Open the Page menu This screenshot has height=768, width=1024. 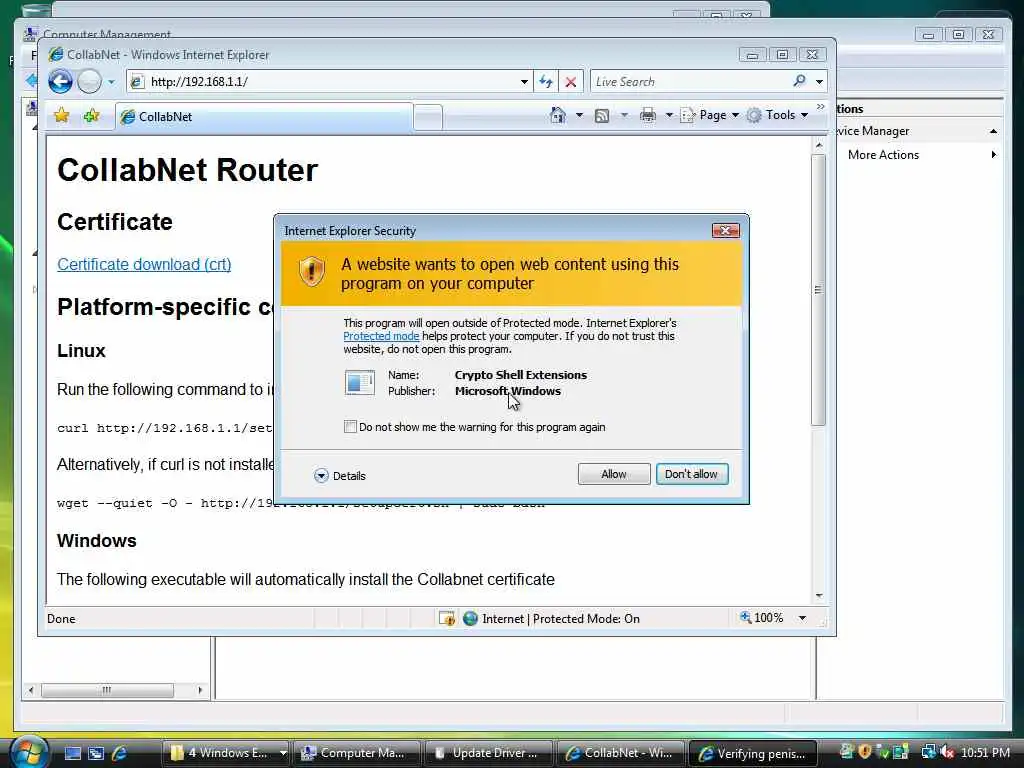click(x=710, y=115)
